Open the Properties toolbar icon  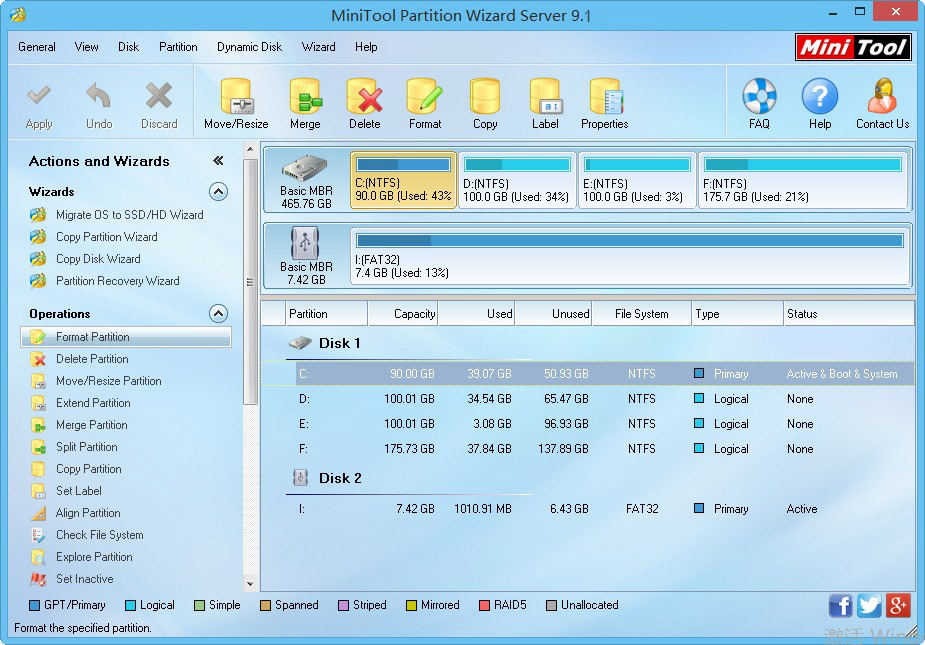605,96
